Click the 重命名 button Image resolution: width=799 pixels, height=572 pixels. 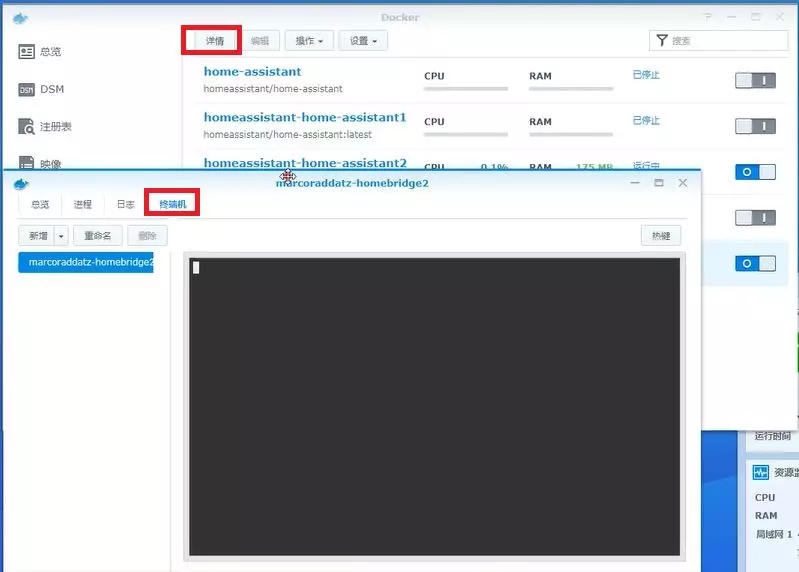97,236
